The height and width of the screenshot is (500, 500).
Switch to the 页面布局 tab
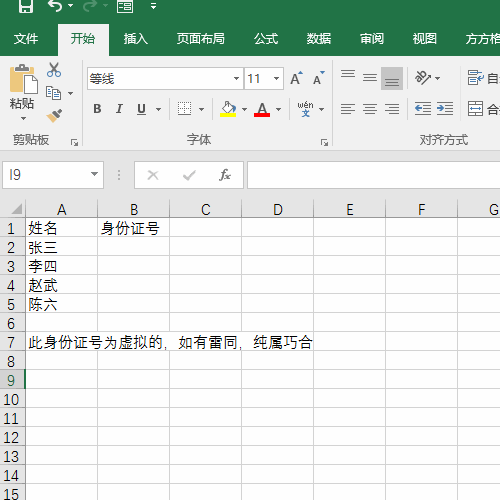tap(201, 39)
